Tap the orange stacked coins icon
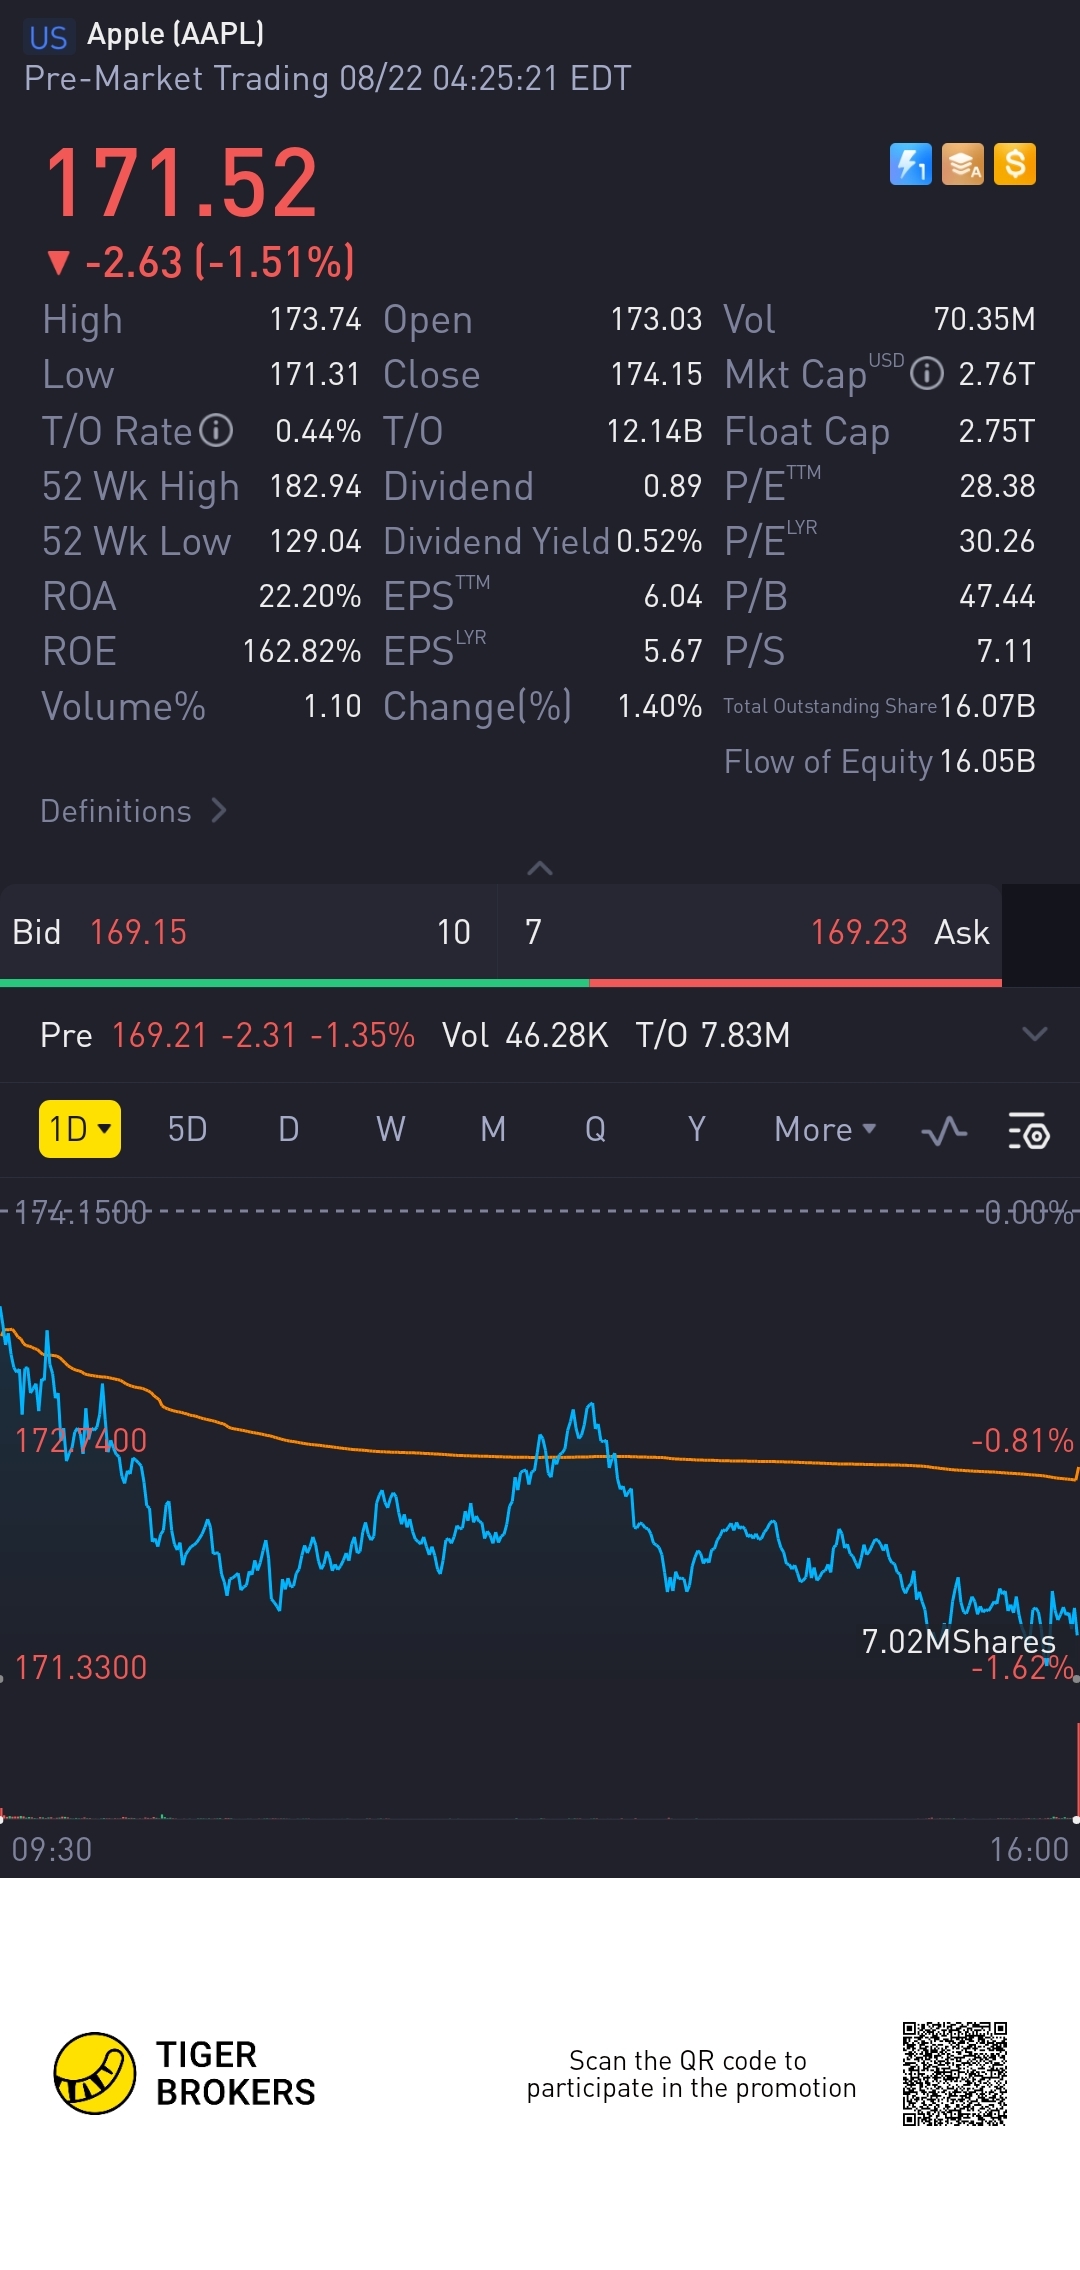The width and height of the screenshot is (1080, 2270). [x=962, y=164]
